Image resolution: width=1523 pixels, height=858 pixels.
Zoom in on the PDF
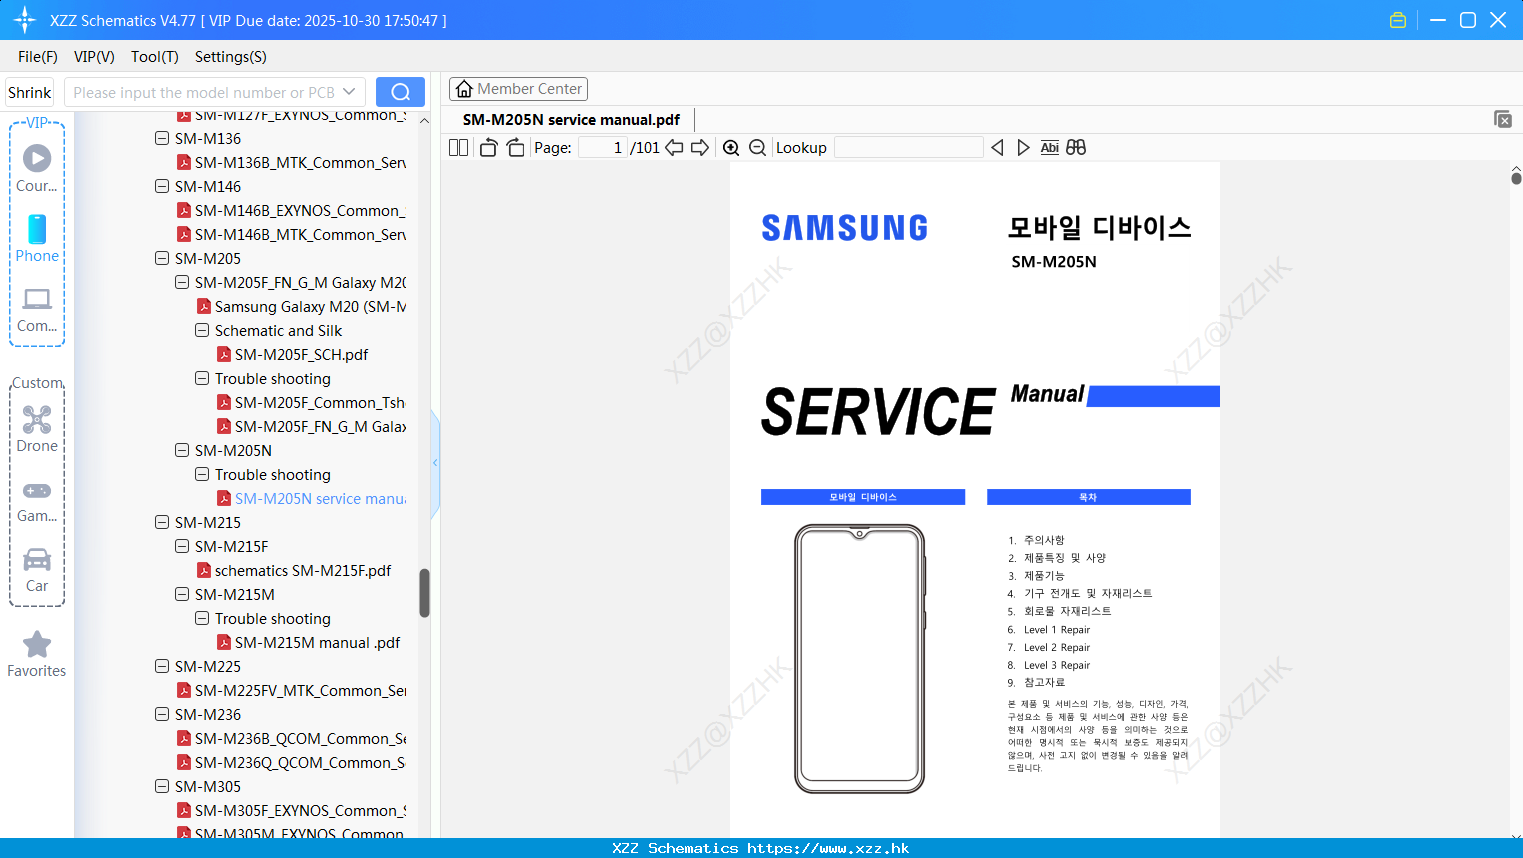point(731,147)
